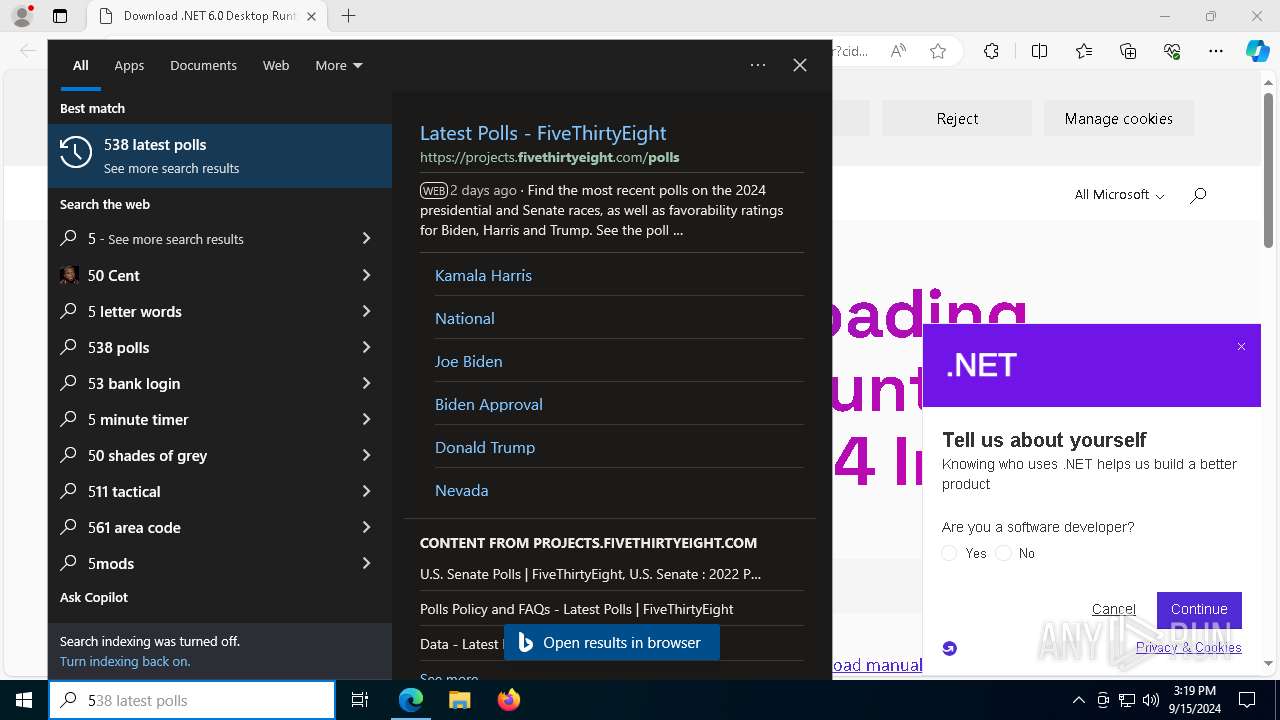Open U.S. Senate Polls result row
1280x720 pixels.
[611, 574]
